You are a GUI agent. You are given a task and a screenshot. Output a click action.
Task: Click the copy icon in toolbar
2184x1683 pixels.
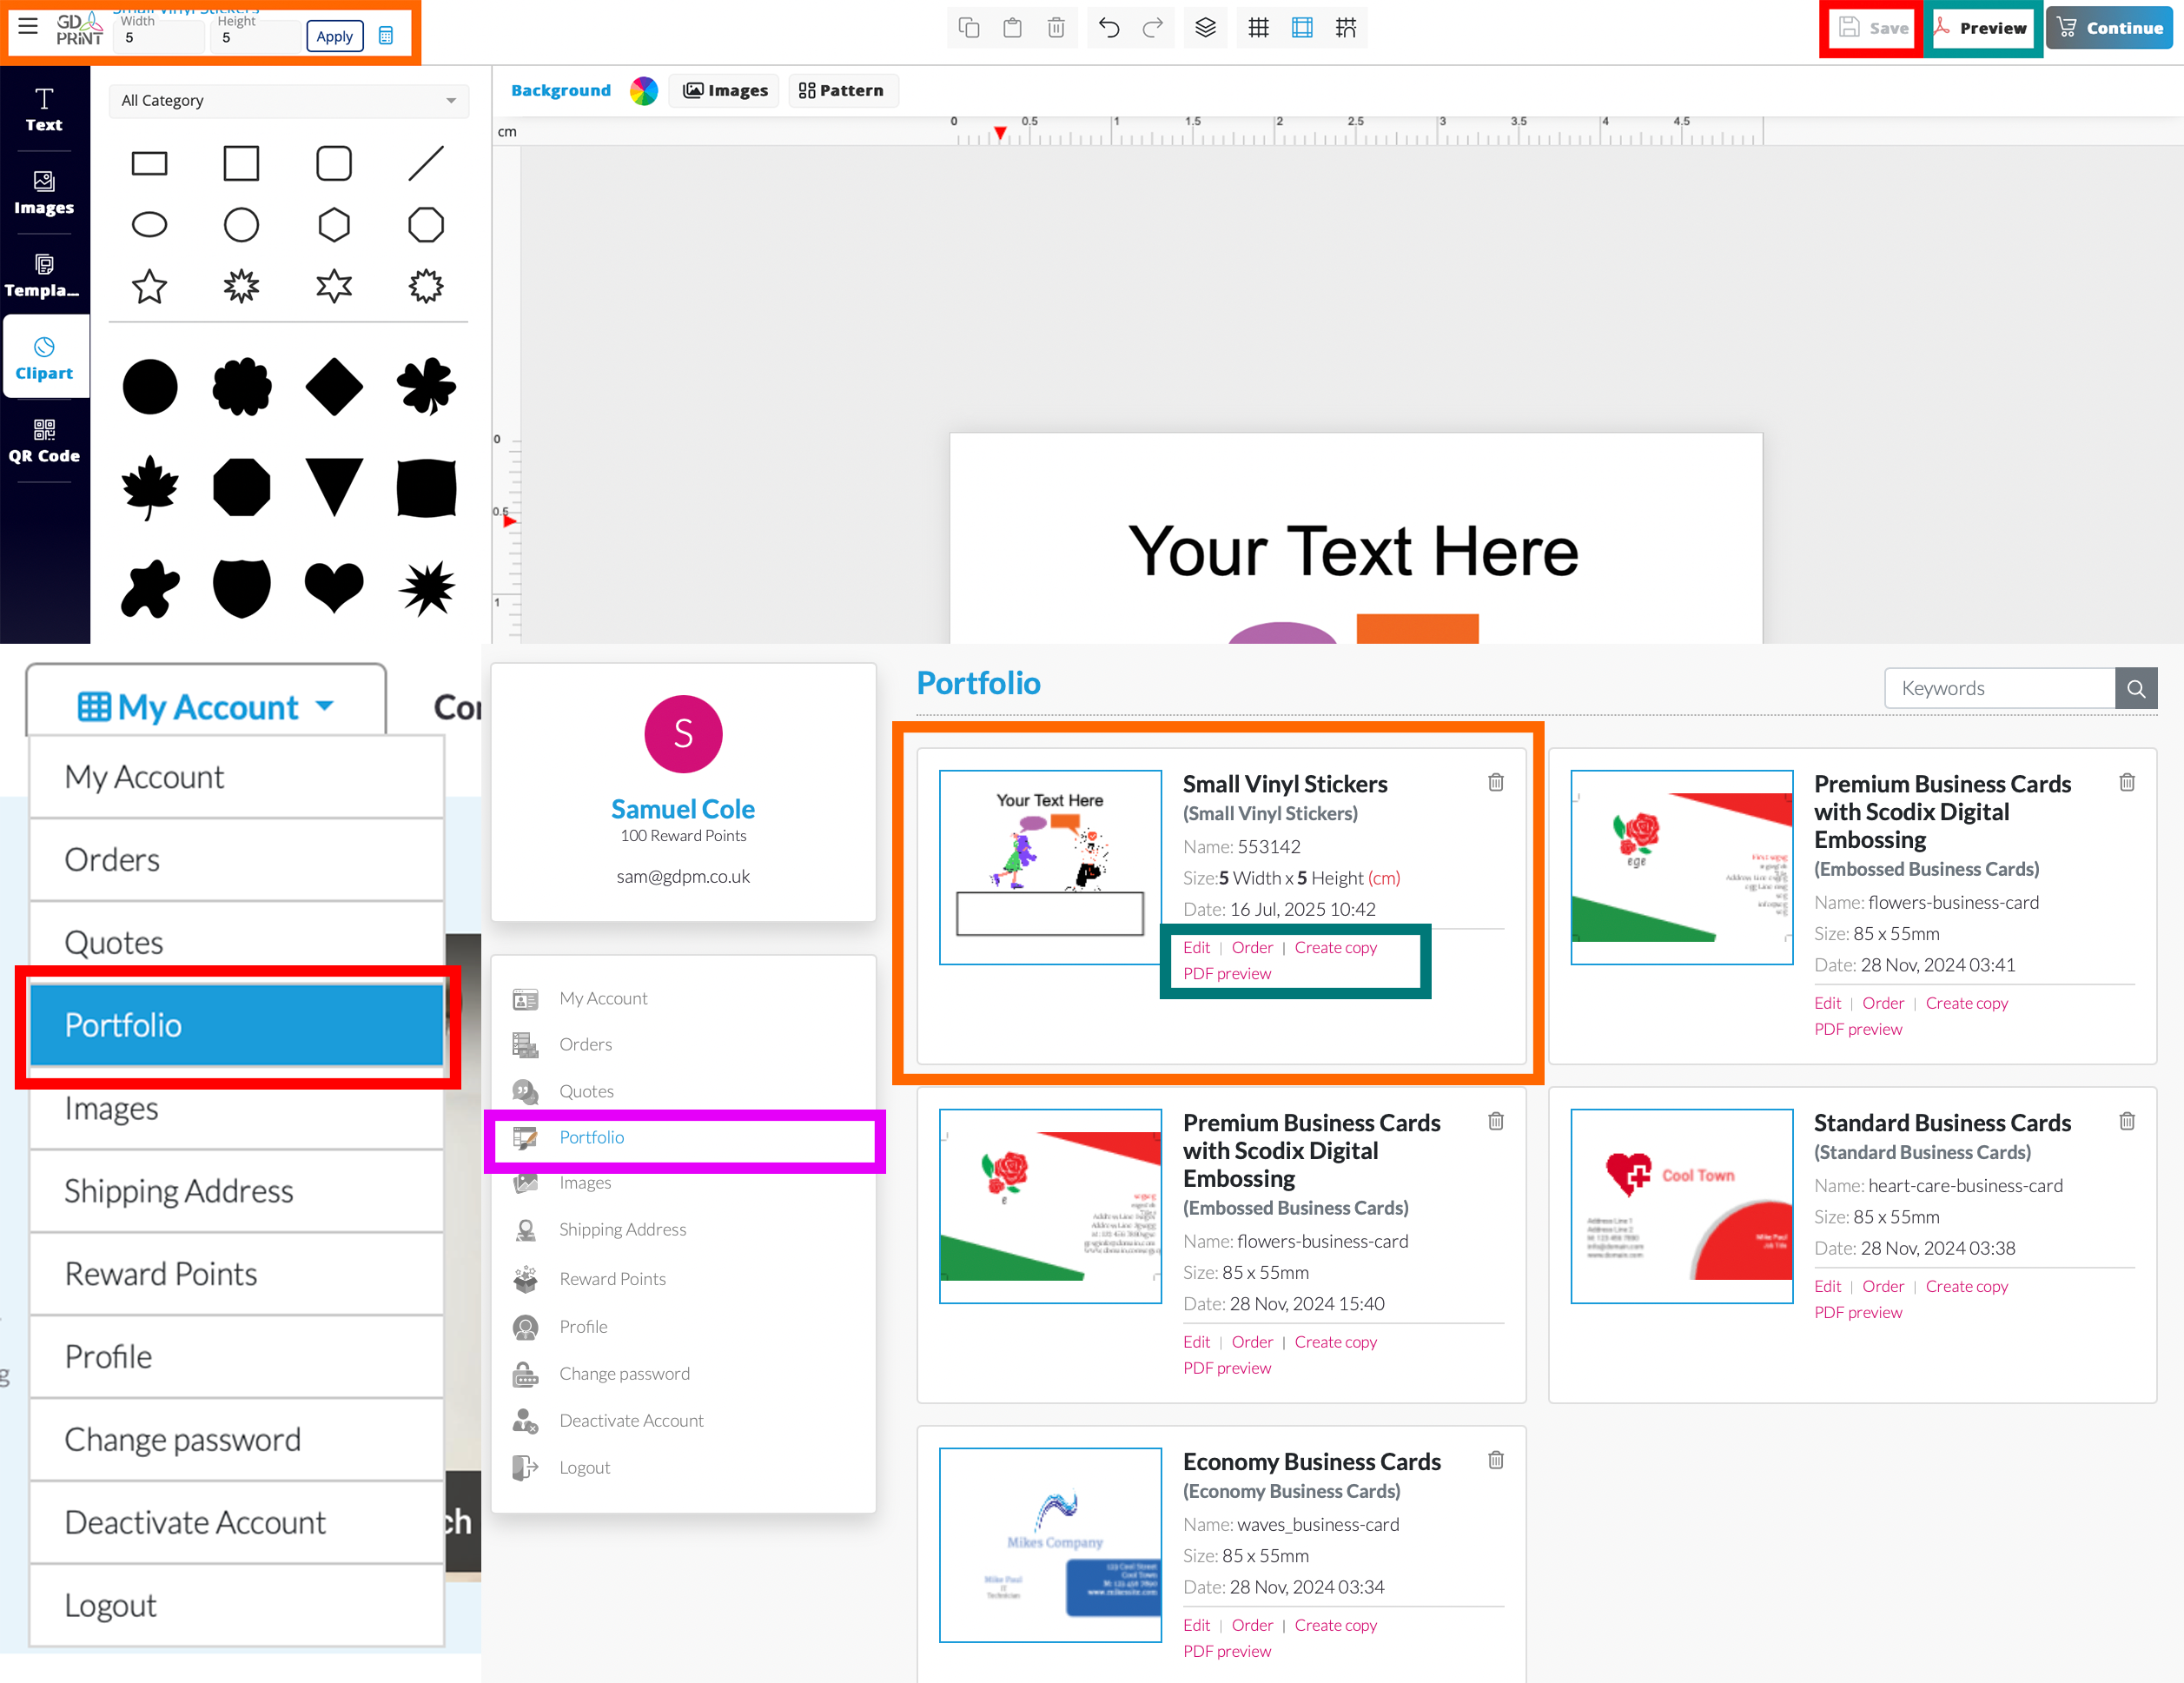click(968, 28)
